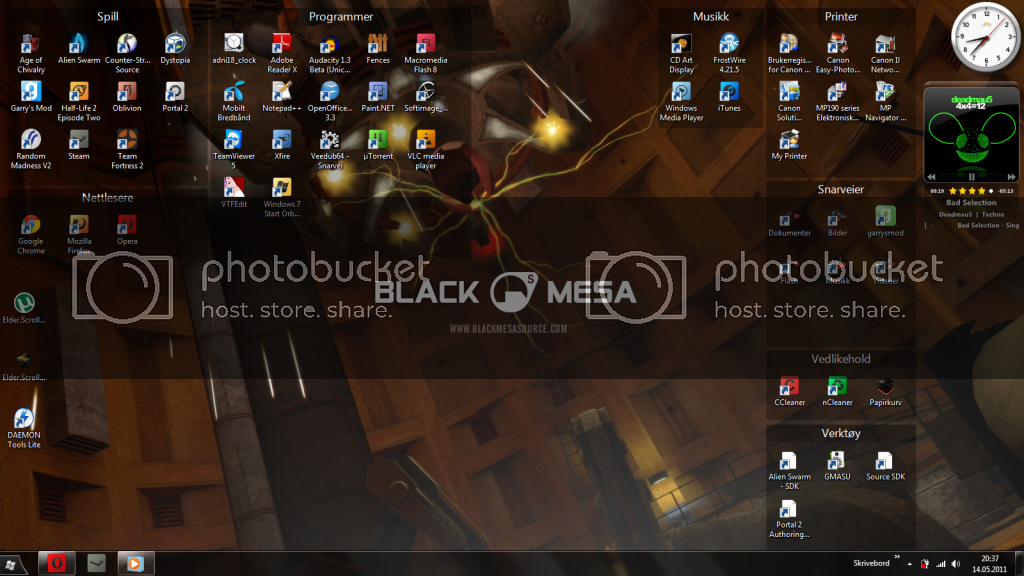This screenshot has width=1024, height=576.
Task: Open DAEMON Tools Lite shortcut
Action: tap(23, 420)
